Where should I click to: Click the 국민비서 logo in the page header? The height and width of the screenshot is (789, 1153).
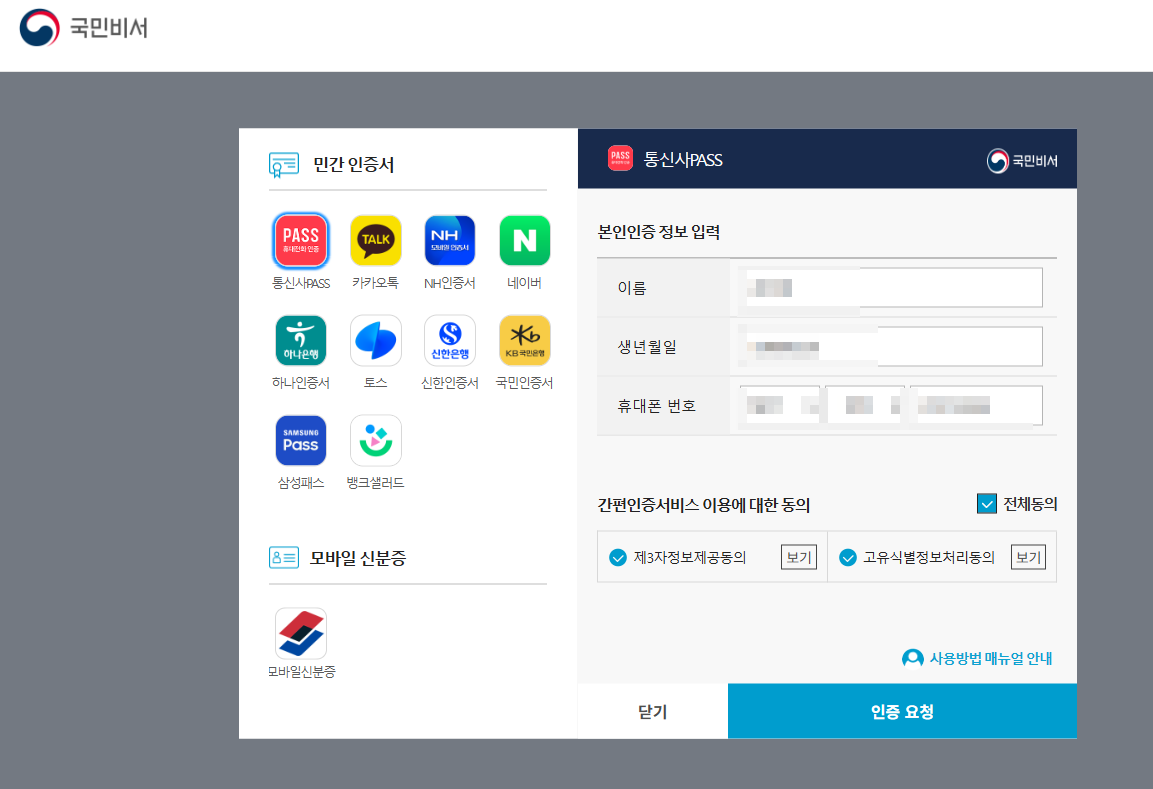click(x=84, y=28)
